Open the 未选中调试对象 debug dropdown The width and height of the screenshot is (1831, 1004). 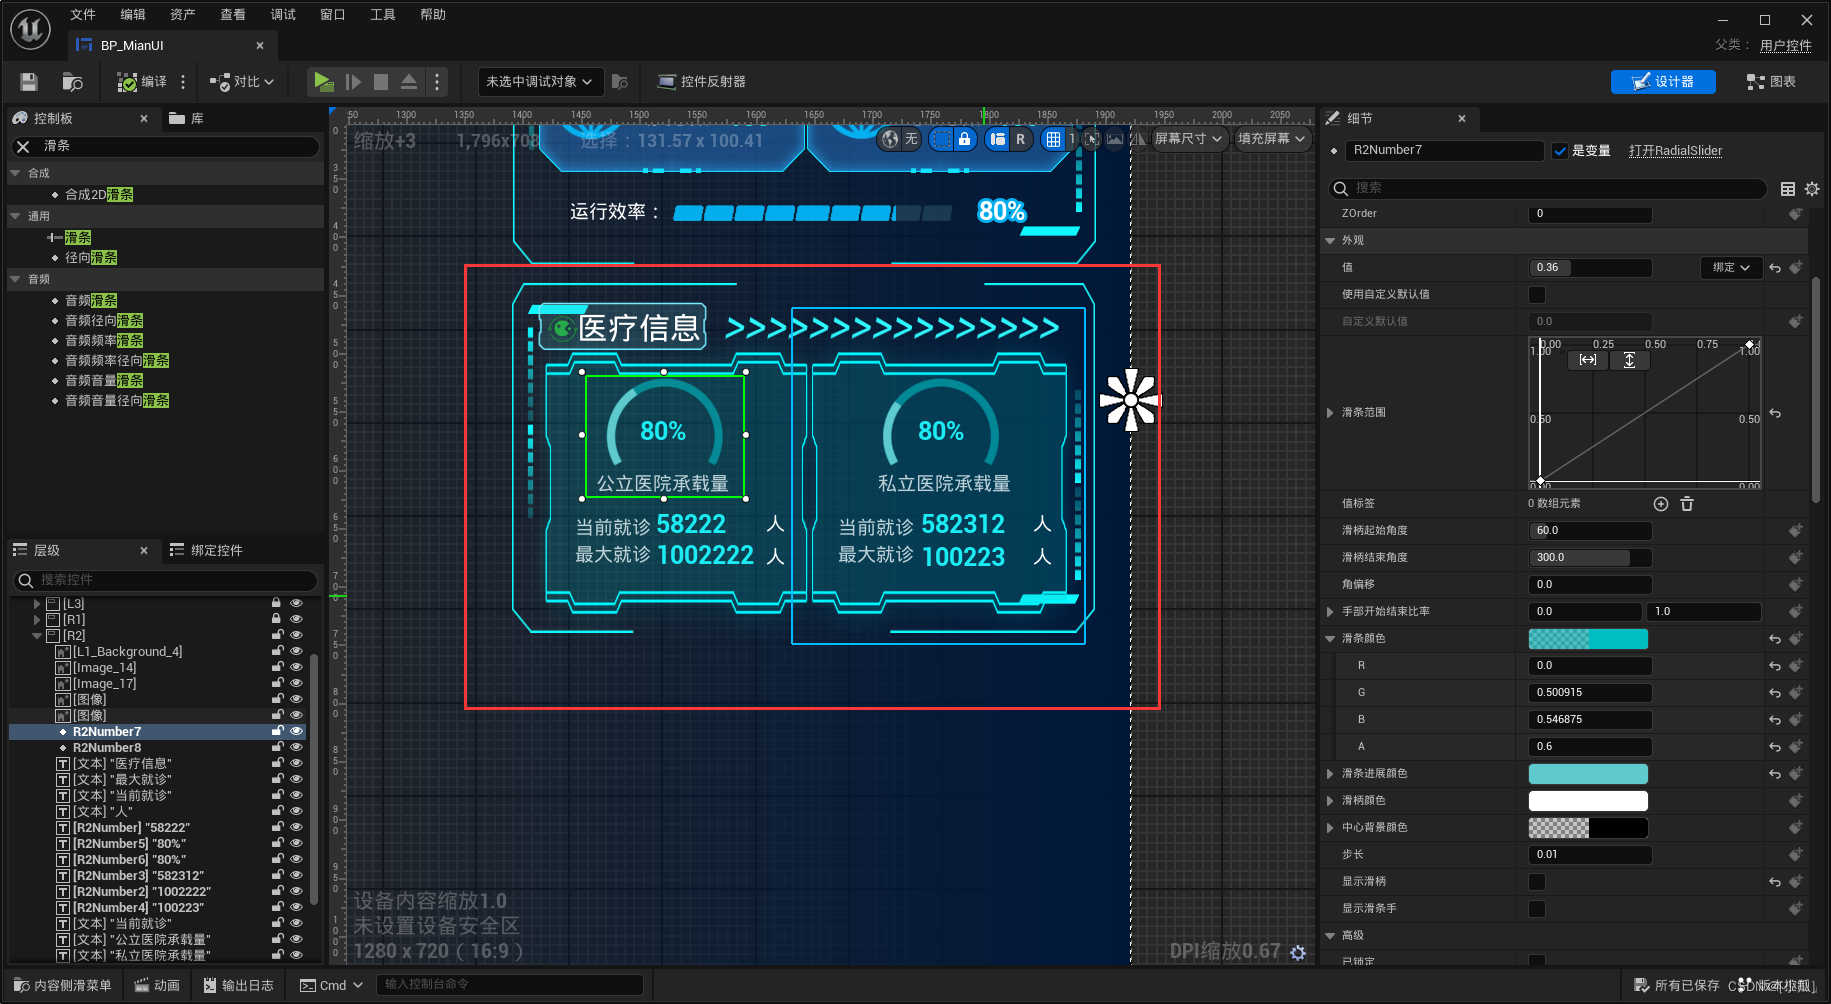coord(538,81)
